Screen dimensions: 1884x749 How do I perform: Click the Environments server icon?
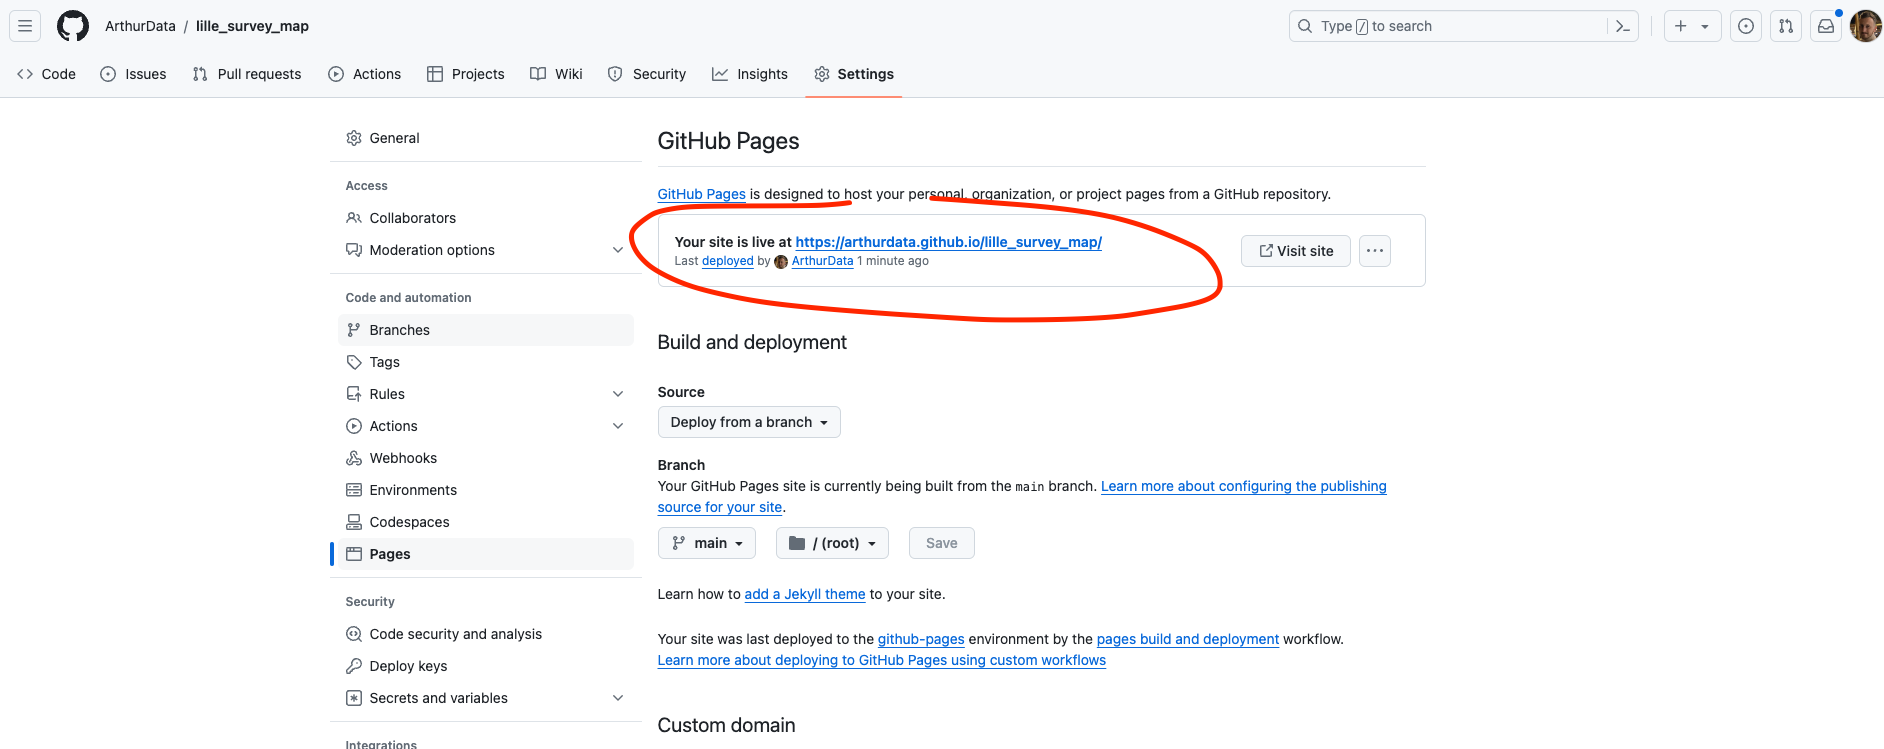tap(354, 490)
